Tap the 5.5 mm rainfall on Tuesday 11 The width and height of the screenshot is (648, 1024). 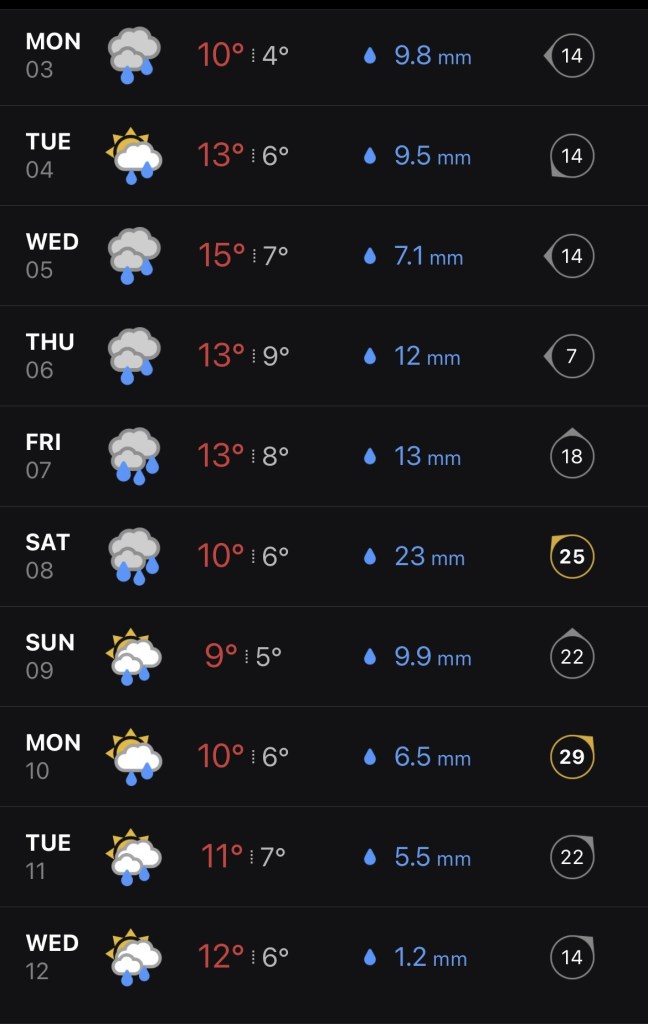[432, 857]
